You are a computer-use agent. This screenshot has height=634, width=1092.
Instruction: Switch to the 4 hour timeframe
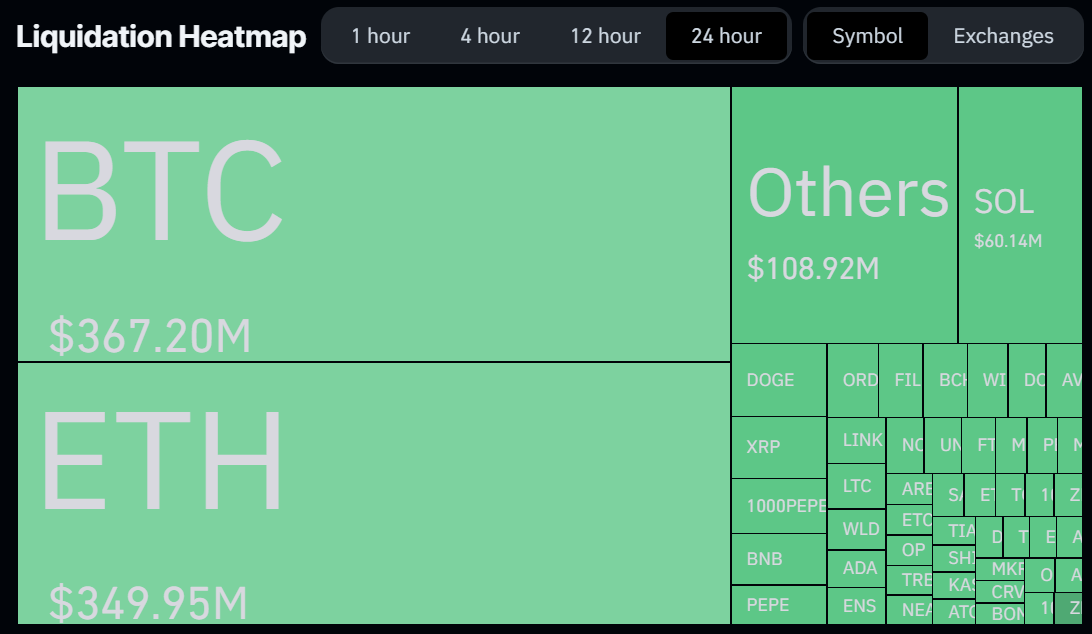490,36
